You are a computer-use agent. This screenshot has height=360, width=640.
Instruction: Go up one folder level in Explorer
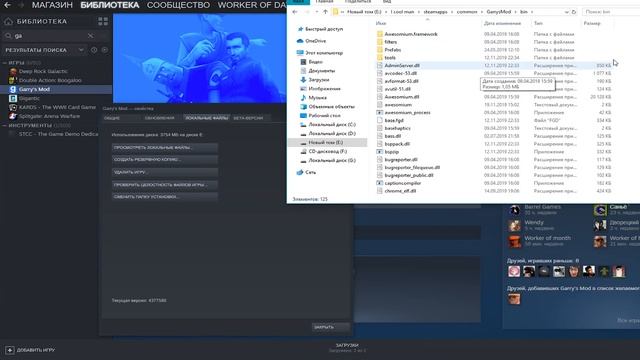(x=325, y=12)
